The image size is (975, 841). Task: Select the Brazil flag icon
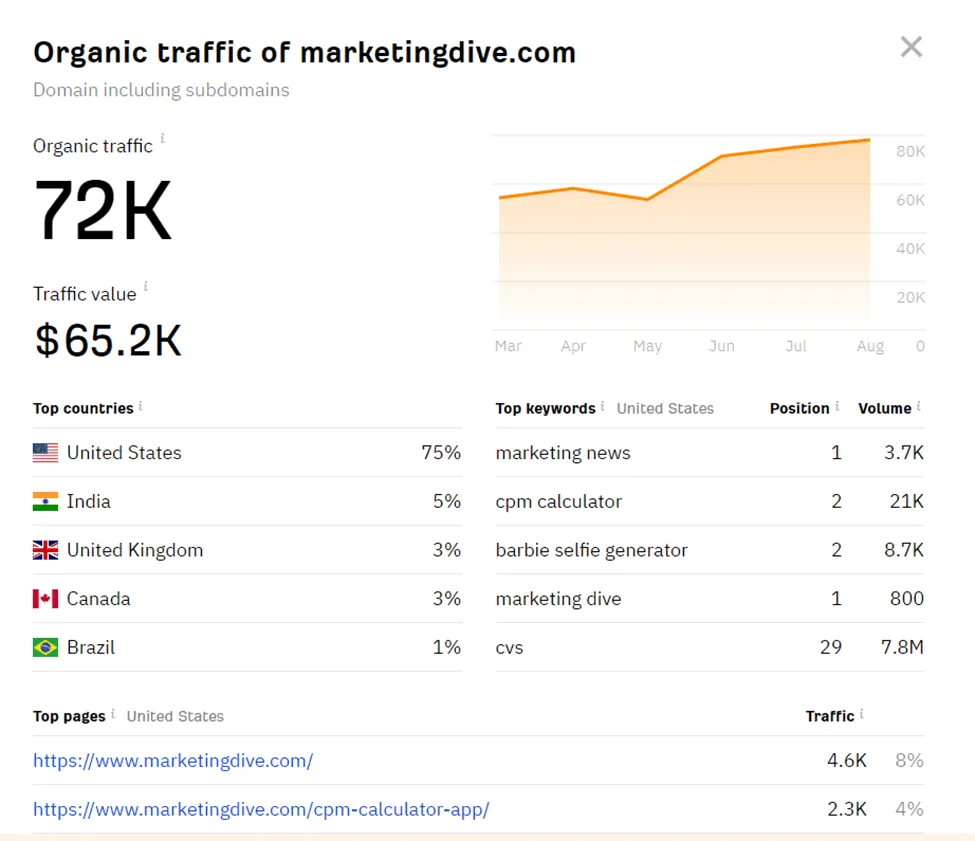click(44, 647)
